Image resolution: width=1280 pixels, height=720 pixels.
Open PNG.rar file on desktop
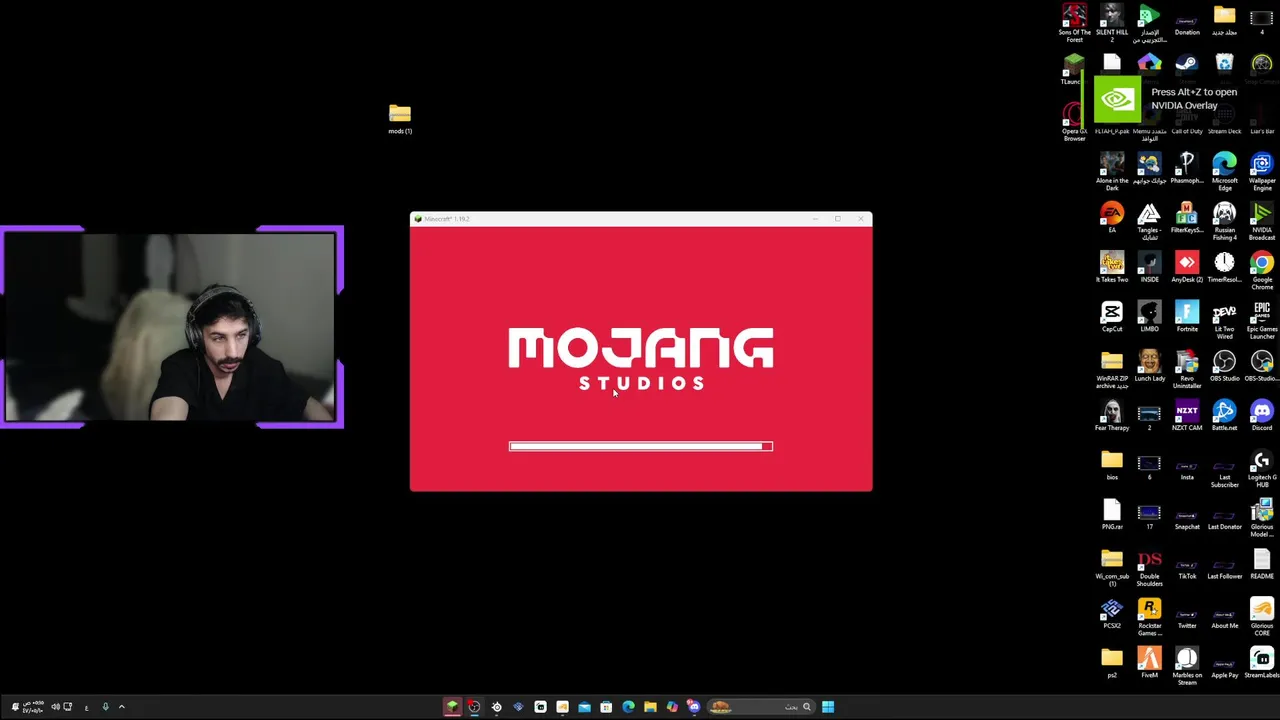[x=1112, y=514]
